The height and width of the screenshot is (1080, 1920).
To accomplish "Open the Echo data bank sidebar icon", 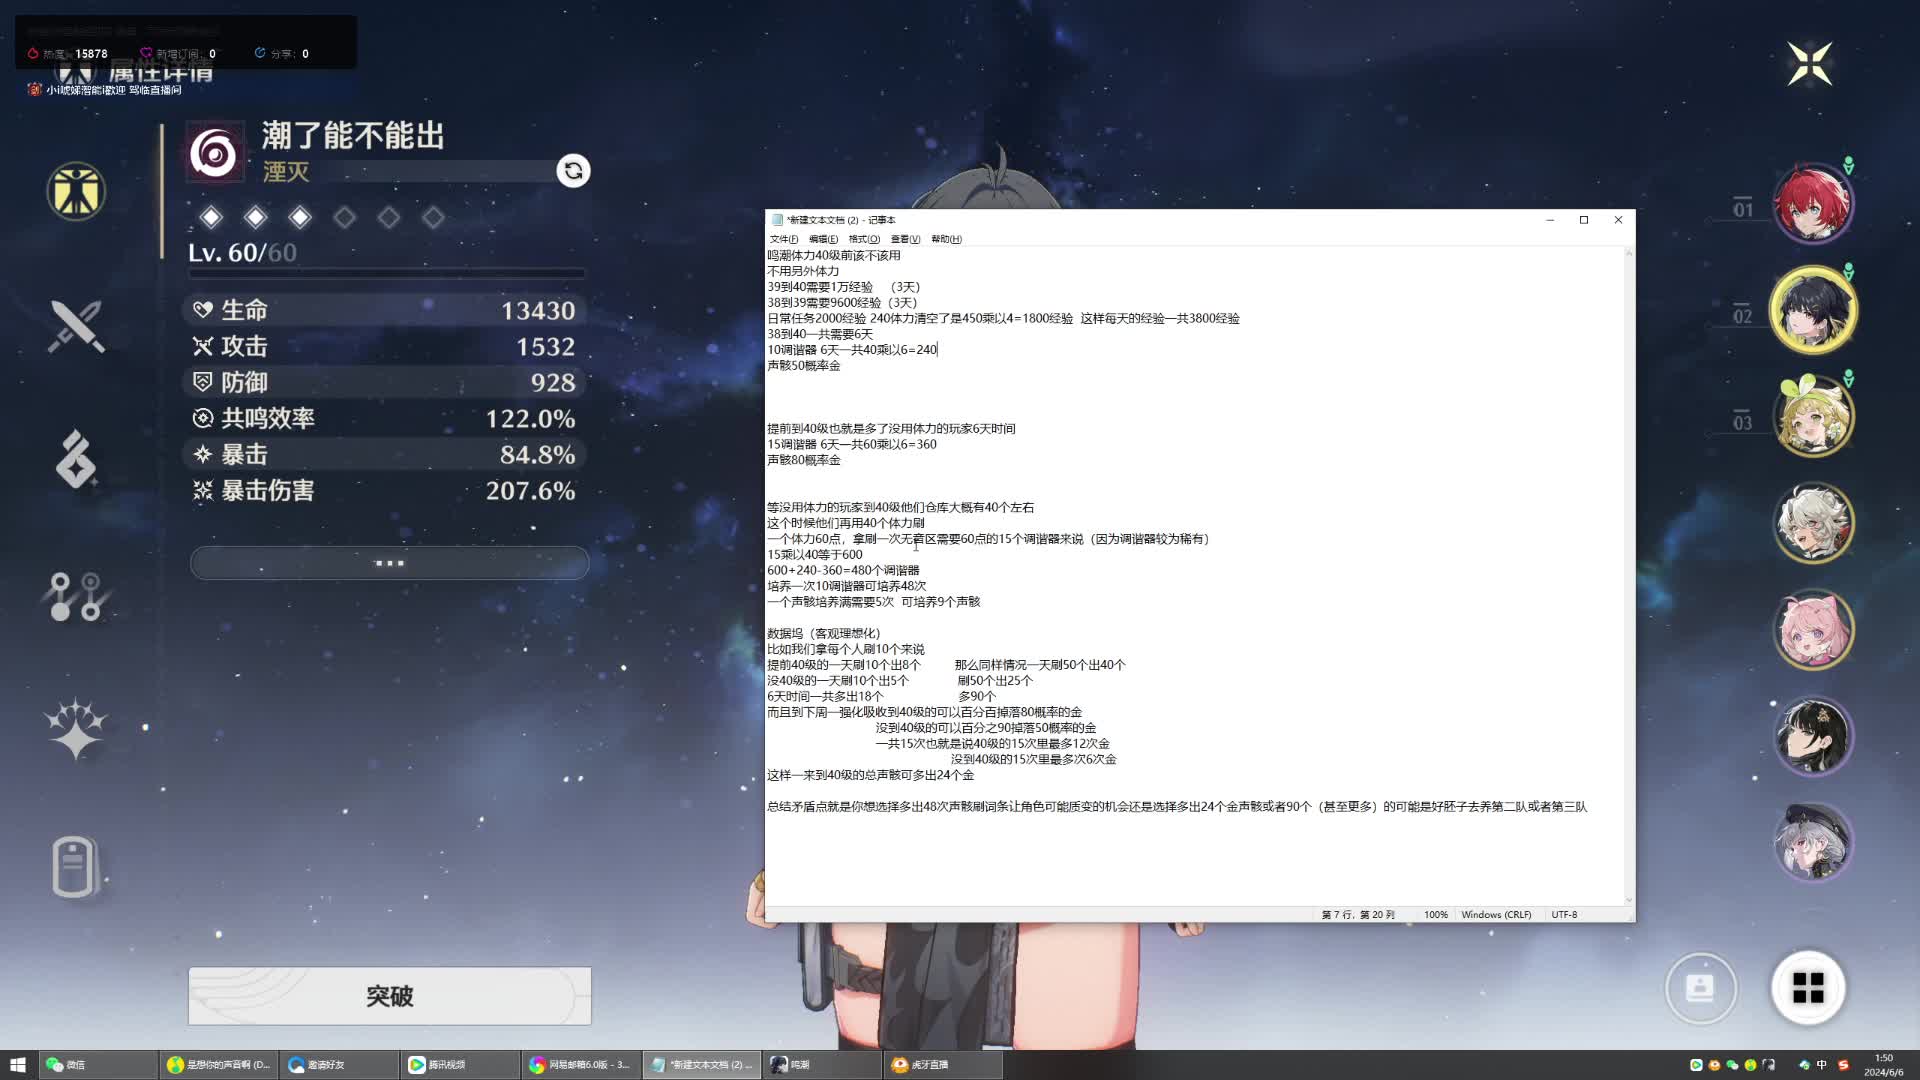I will pos(76,460).
